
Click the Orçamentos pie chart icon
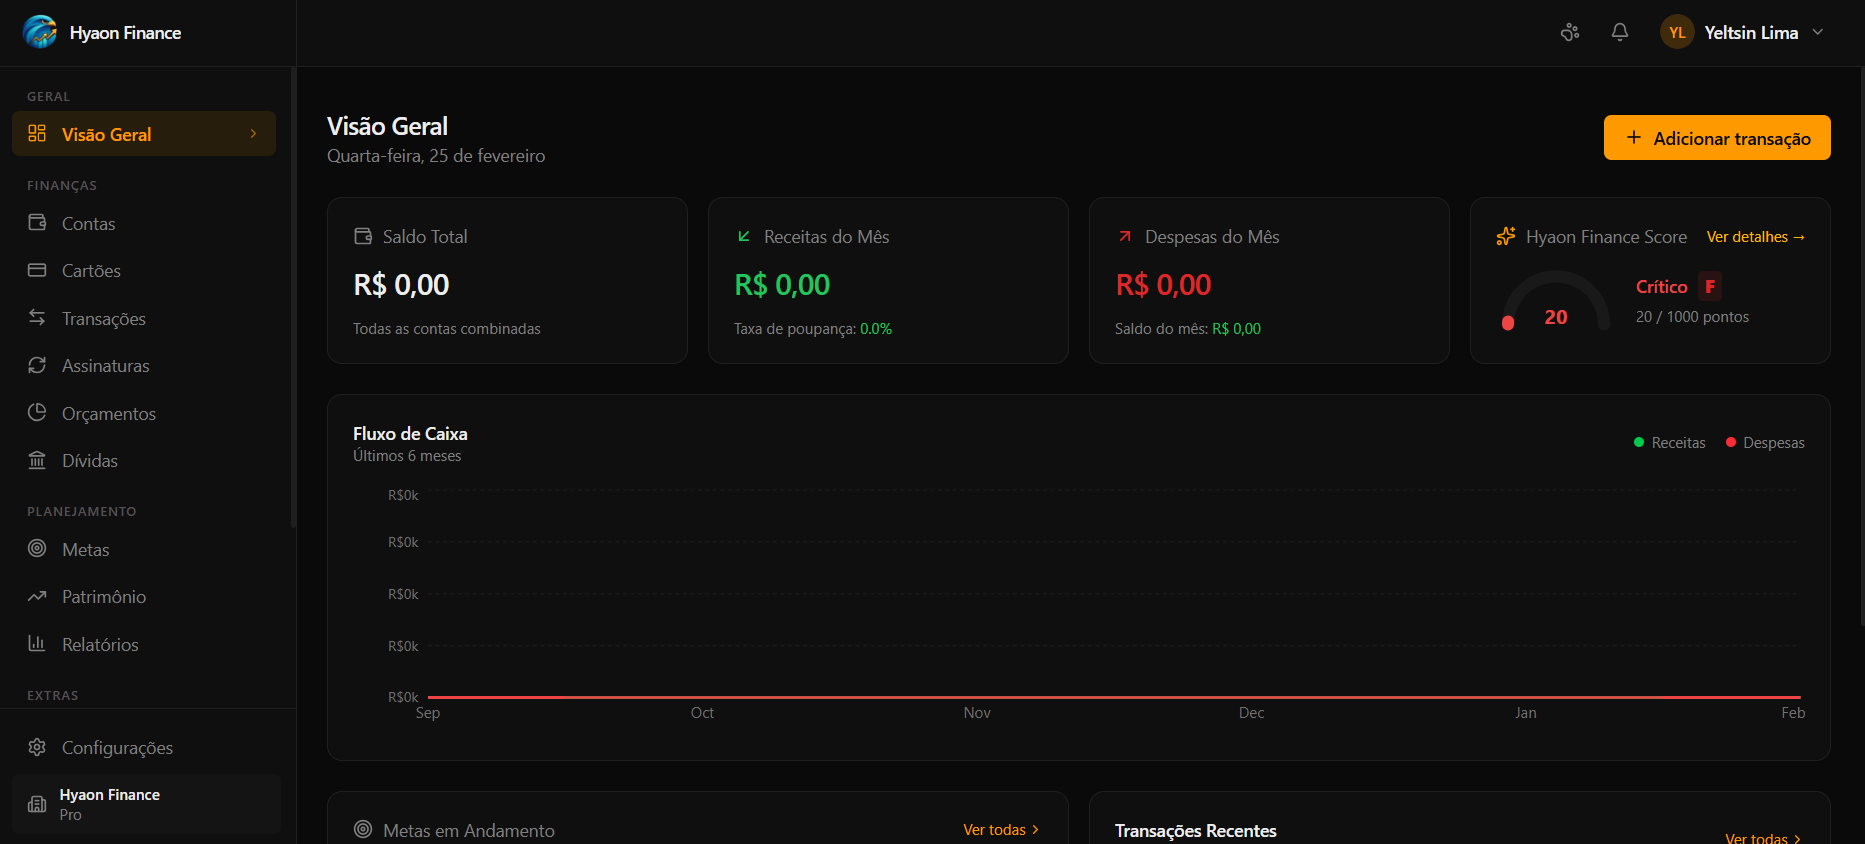pos(37,412)
